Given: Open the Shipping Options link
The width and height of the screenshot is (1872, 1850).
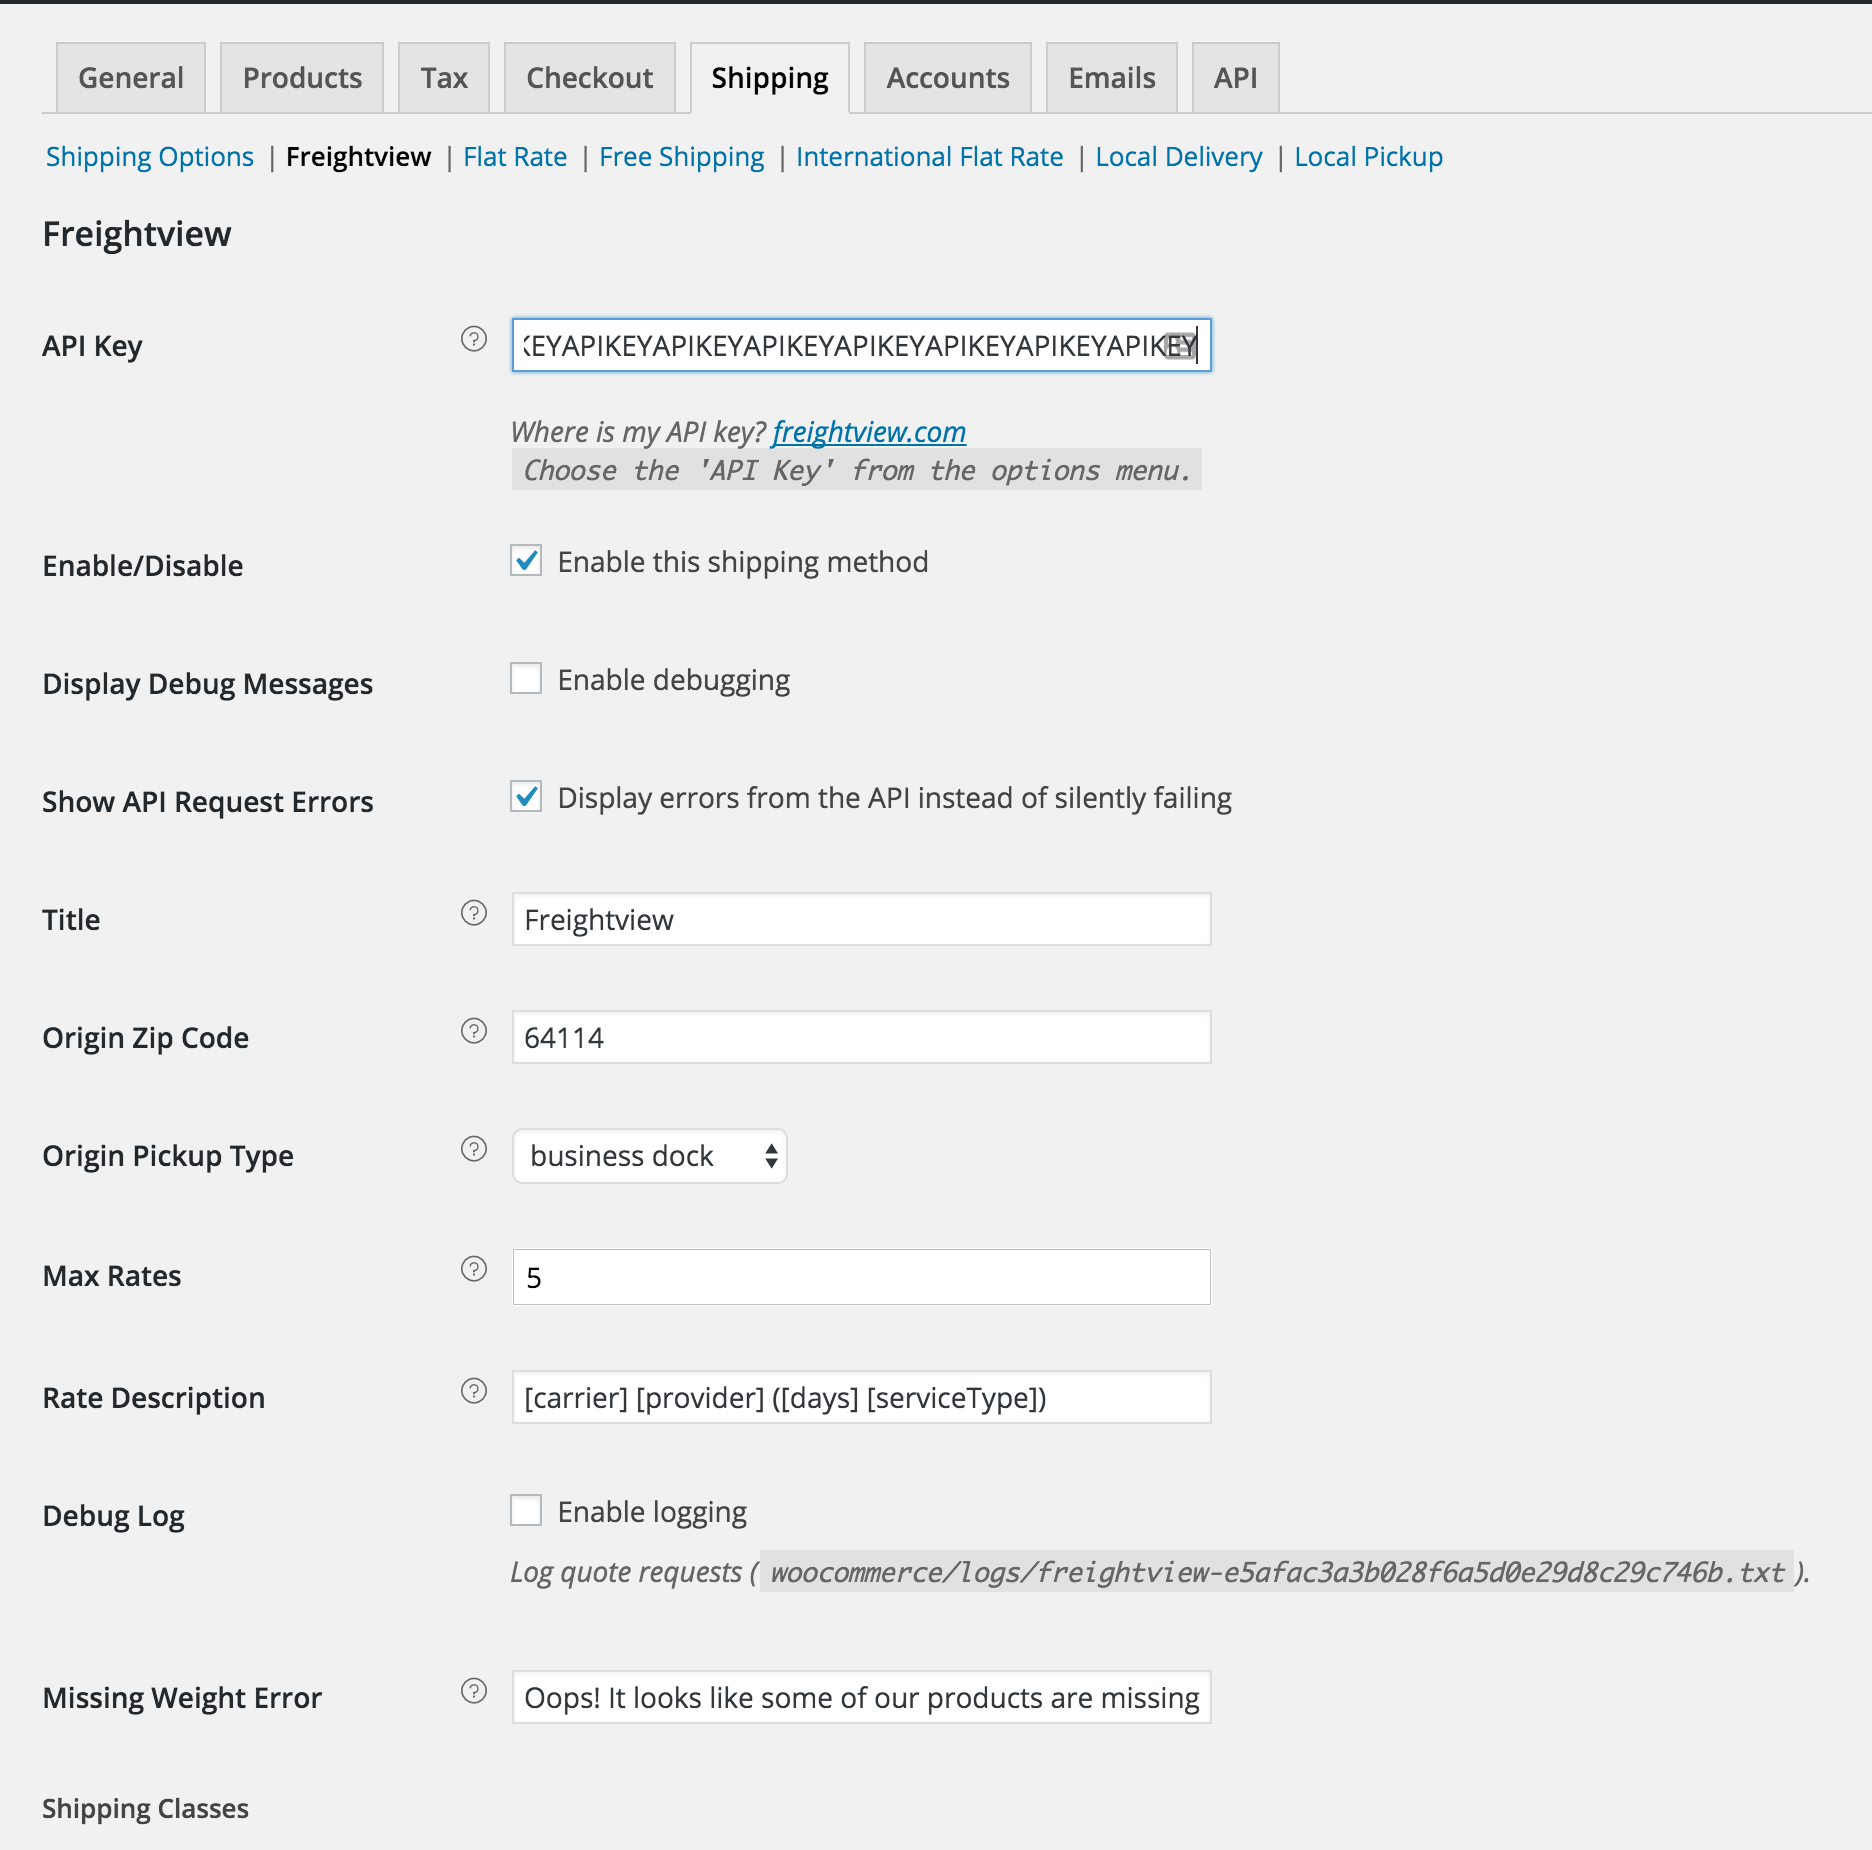Looking at the screenshot, I should point(150,157).
